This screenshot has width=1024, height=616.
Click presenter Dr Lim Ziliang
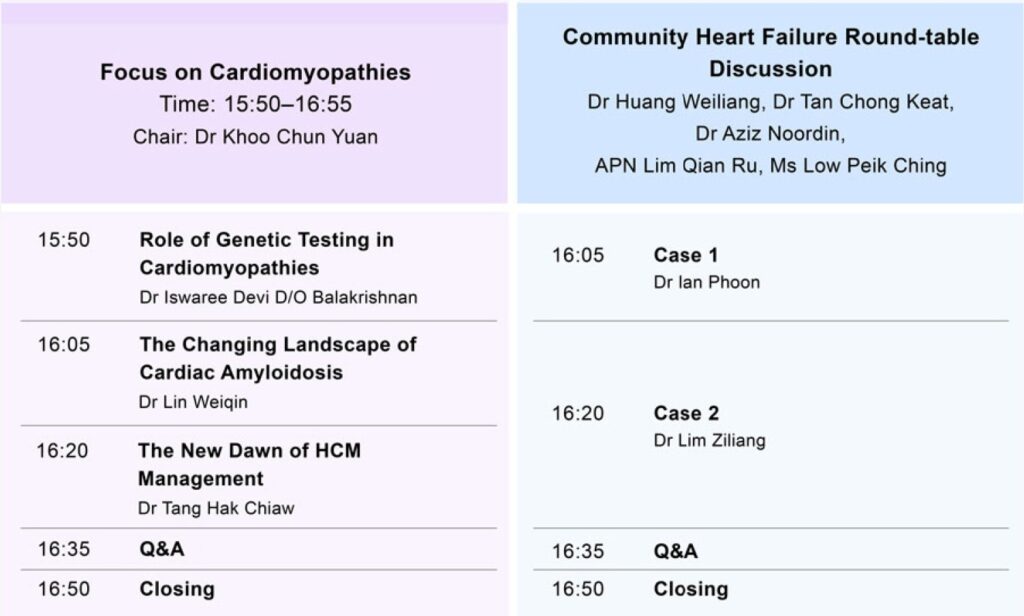[709, 440]
